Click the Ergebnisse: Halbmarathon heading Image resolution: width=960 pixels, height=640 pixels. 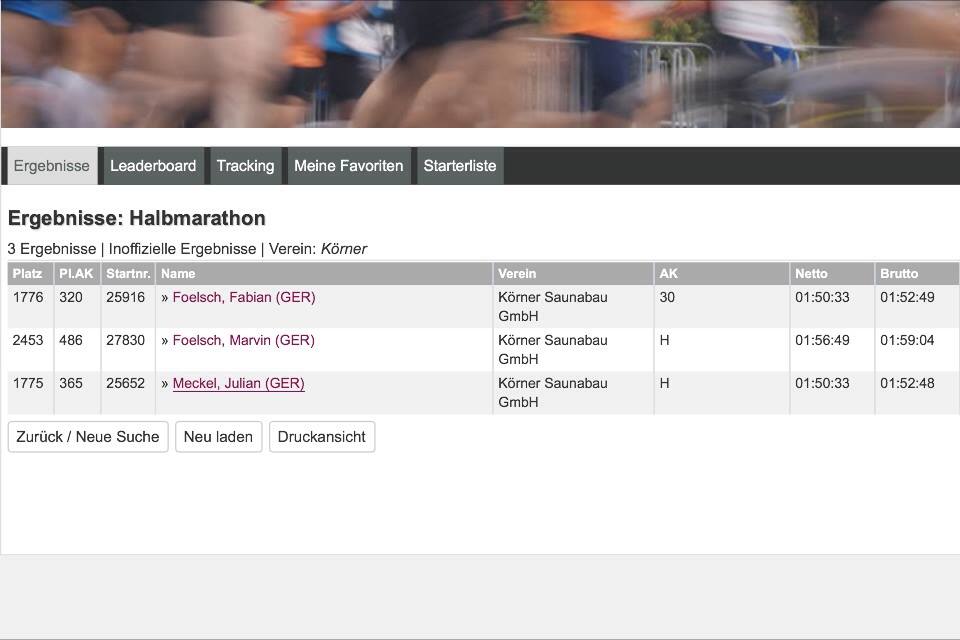(x=137, y=218)
